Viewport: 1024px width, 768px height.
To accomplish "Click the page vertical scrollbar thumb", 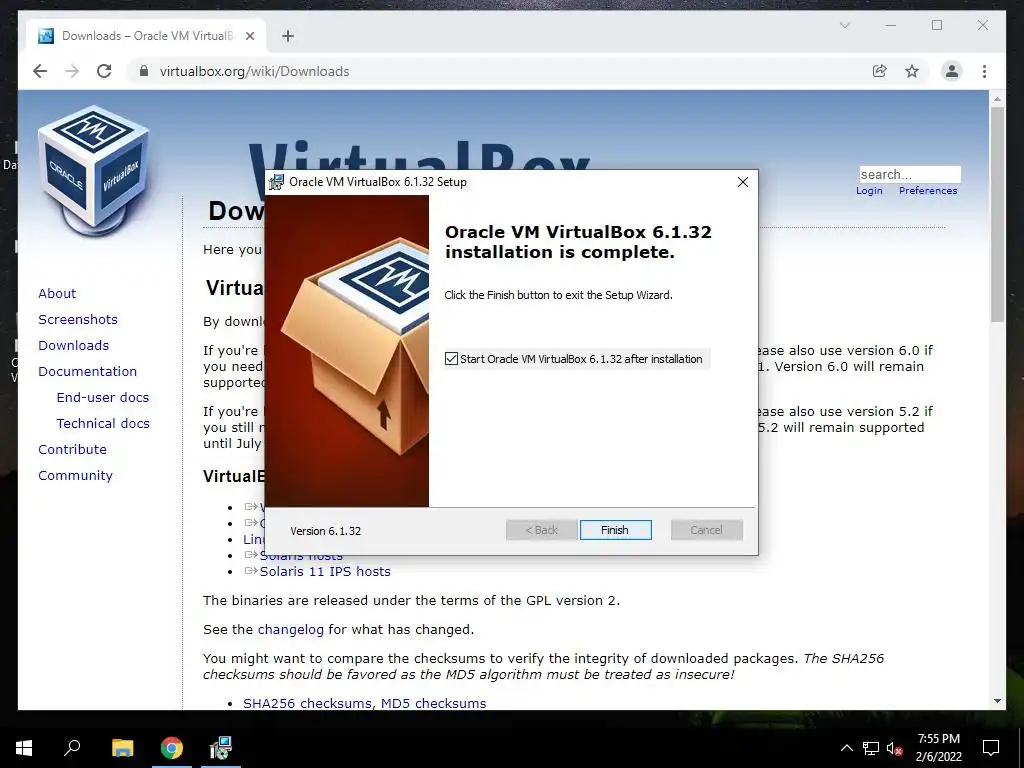I will pos(997,214).
